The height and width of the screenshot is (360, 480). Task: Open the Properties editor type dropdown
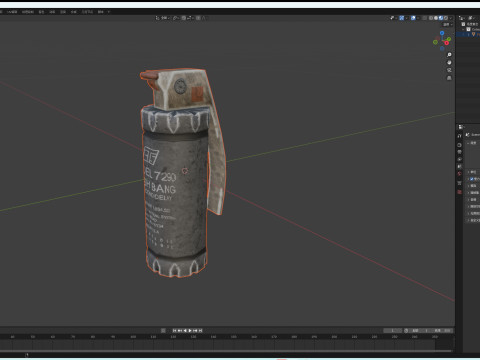(x=461, y=127)
